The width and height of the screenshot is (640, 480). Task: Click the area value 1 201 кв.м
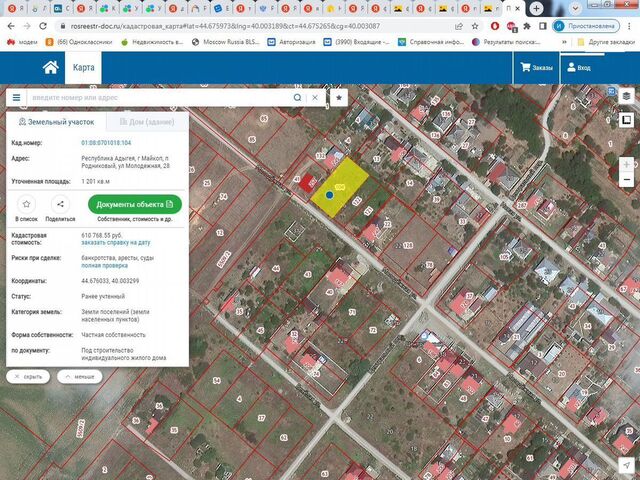click(96, 181)
